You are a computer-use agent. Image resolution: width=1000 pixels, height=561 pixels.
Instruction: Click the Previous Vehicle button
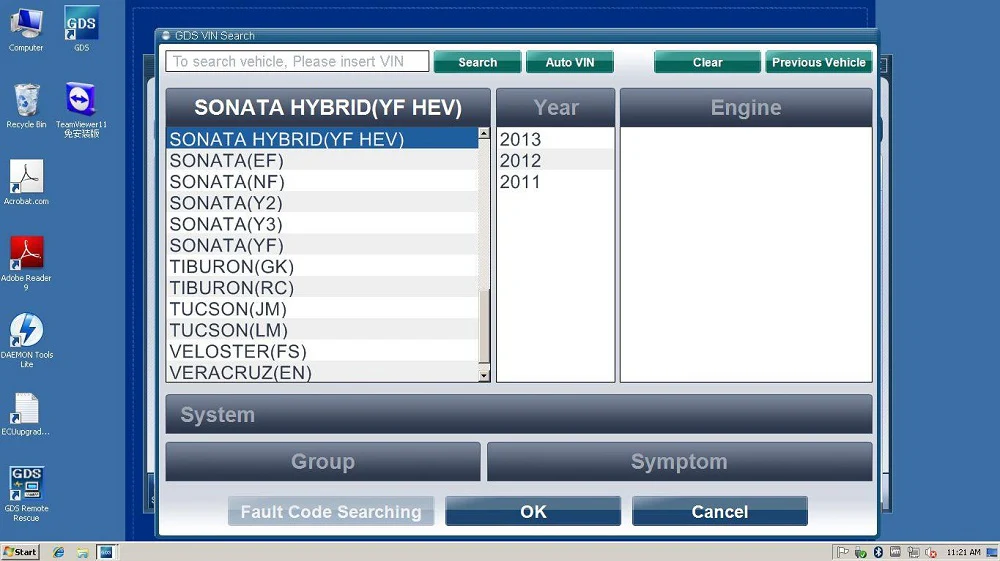point(818,62)
